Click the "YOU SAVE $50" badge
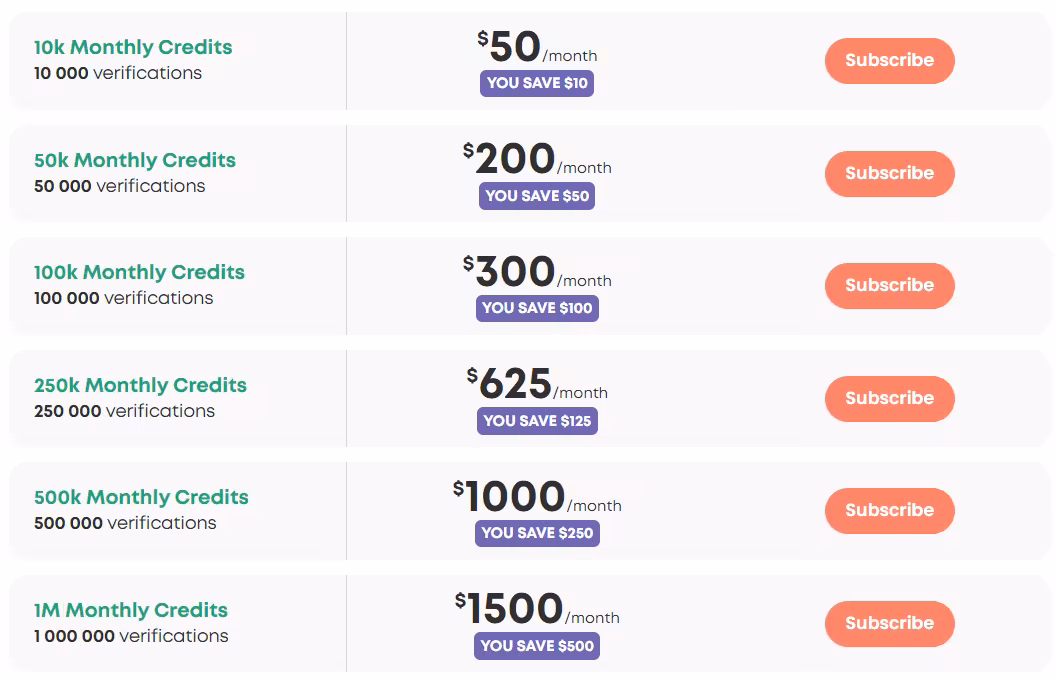 [537, 196]
